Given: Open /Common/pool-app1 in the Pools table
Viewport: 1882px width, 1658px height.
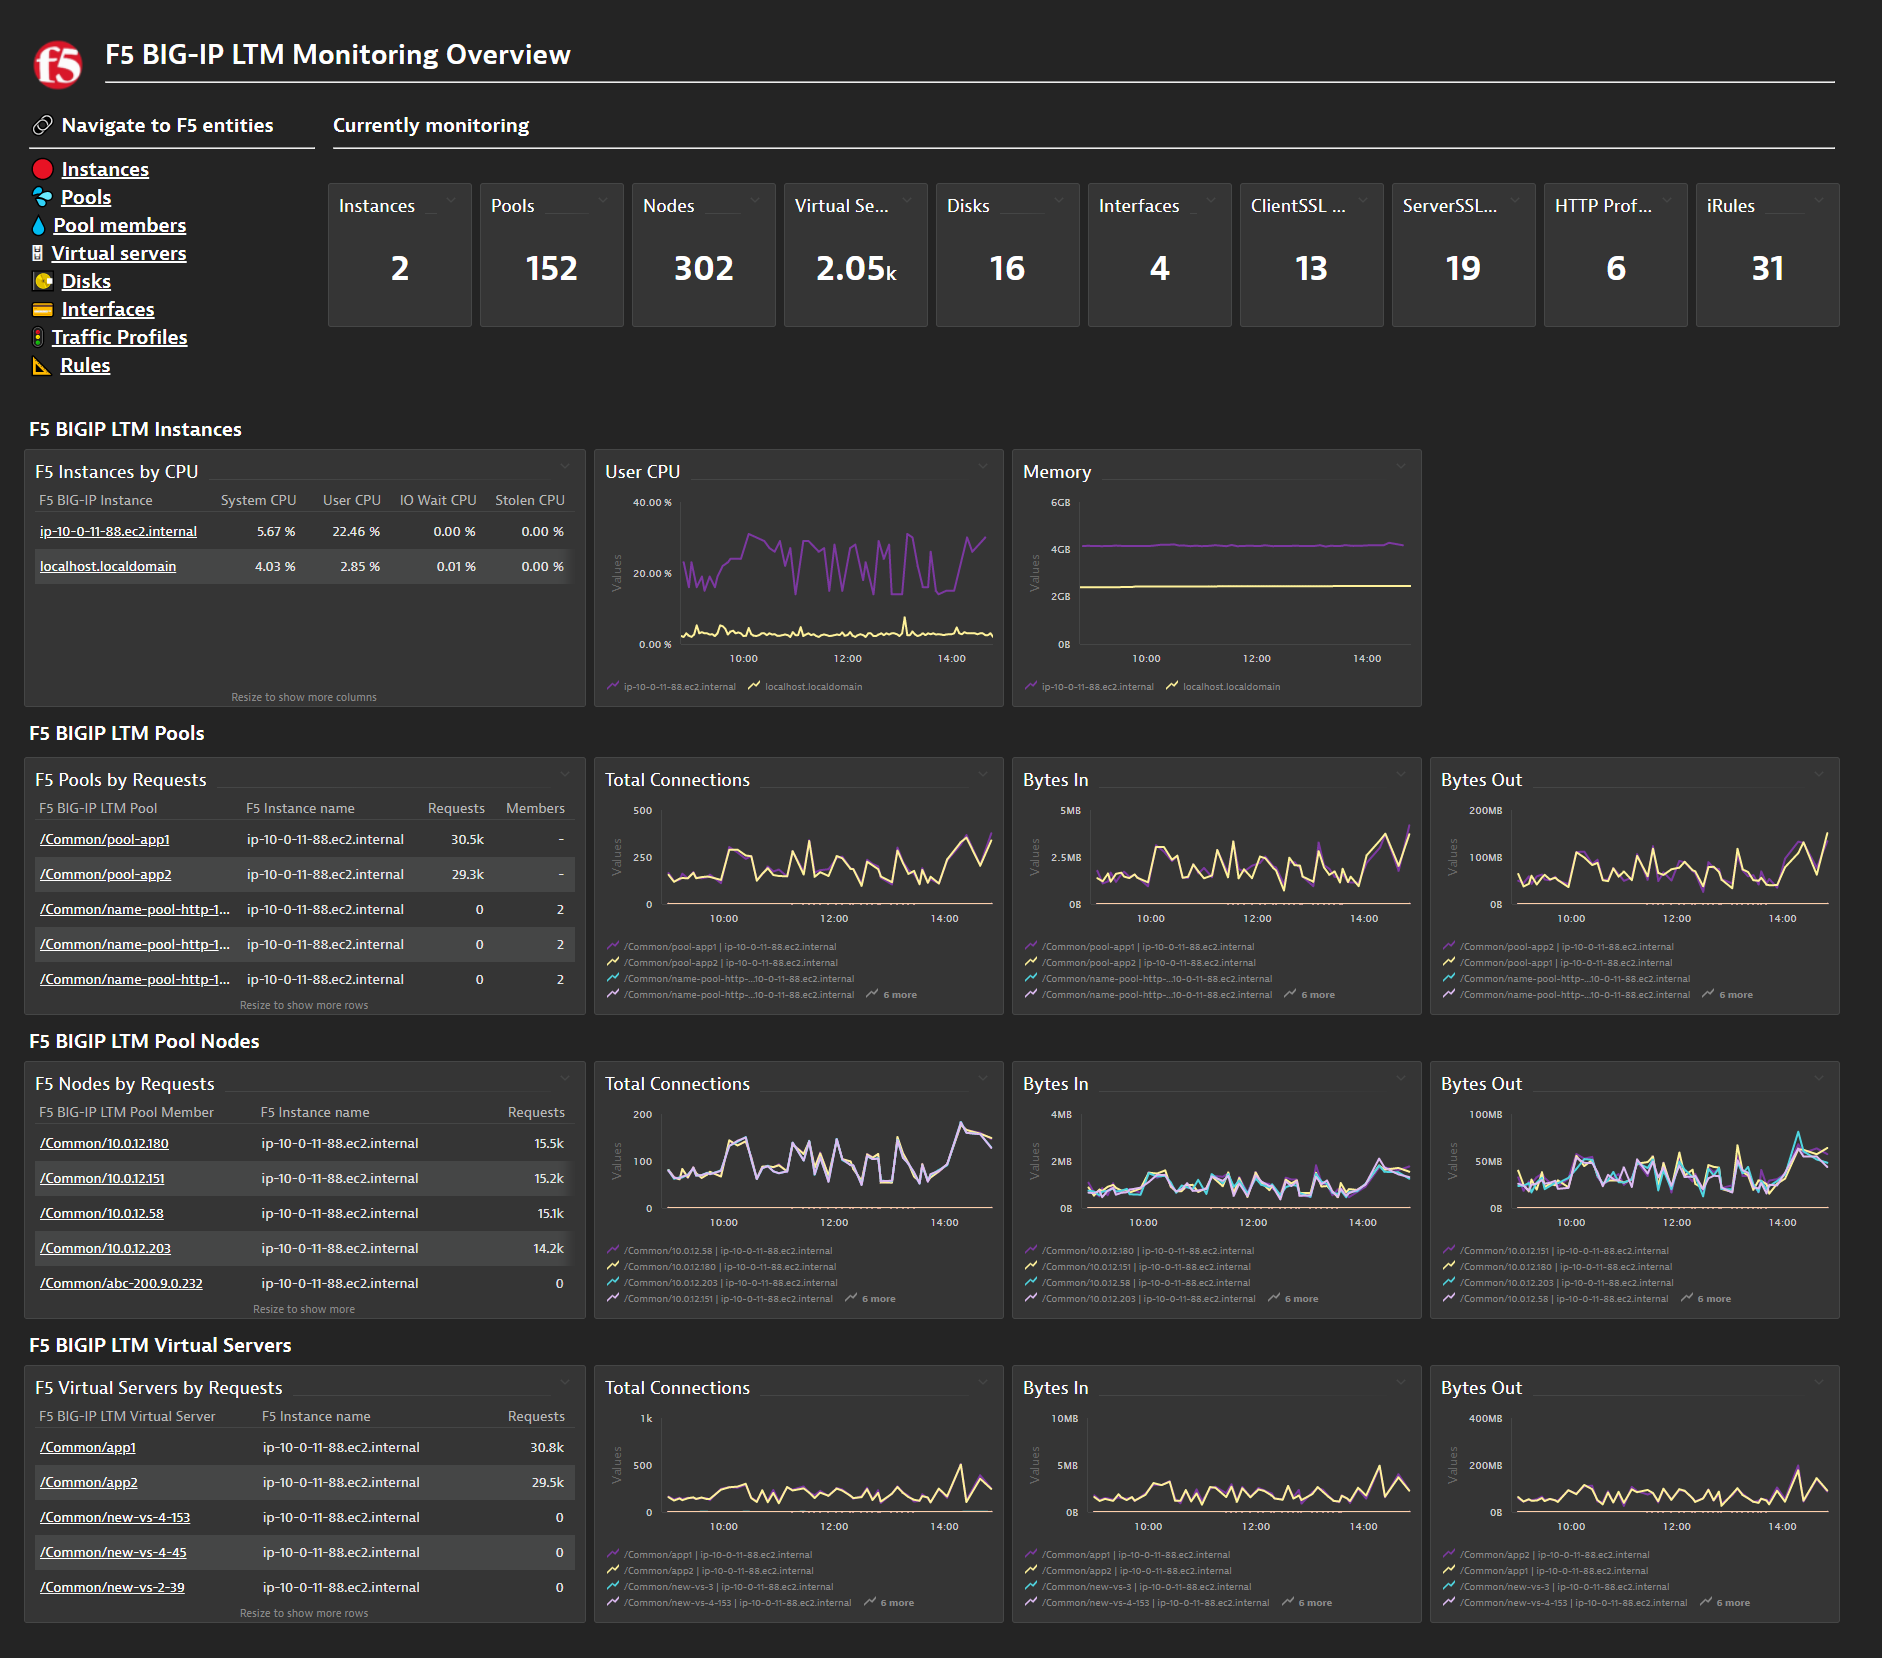Looking at the screenshot, I should click(x=105, y=839).
